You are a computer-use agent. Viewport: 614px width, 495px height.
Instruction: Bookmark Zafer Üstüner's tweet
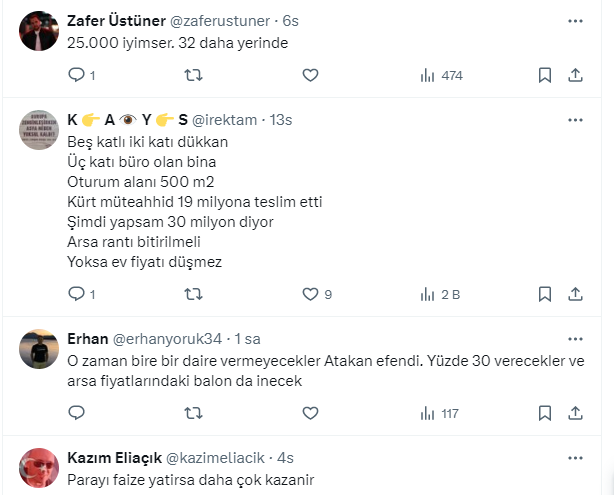click(x=545, y=75)
